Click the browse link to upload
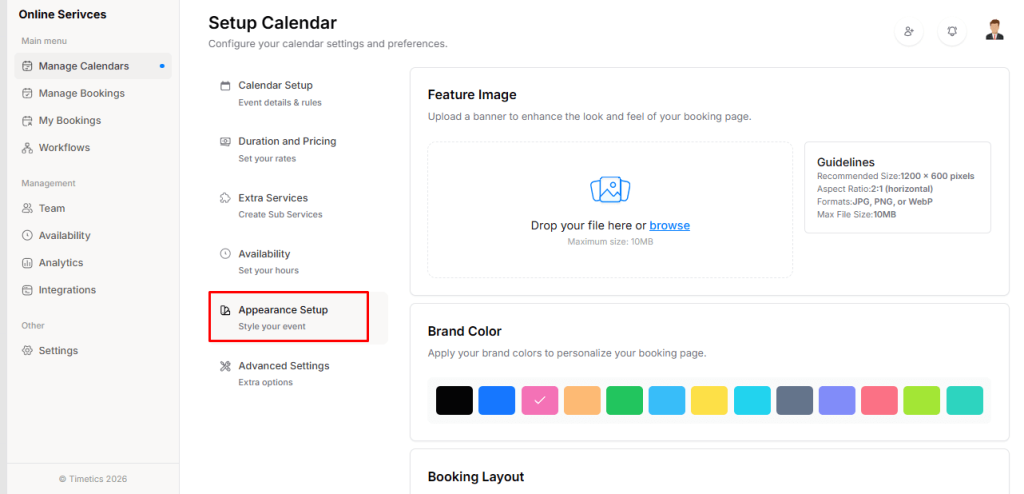 [x=669, y=226]
